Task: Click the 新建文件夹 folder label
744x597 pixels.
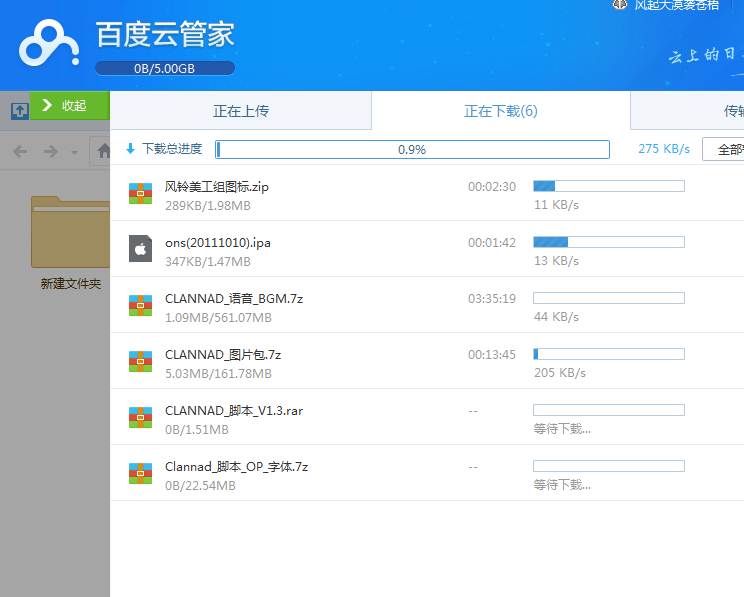Action: coord(71,284)
